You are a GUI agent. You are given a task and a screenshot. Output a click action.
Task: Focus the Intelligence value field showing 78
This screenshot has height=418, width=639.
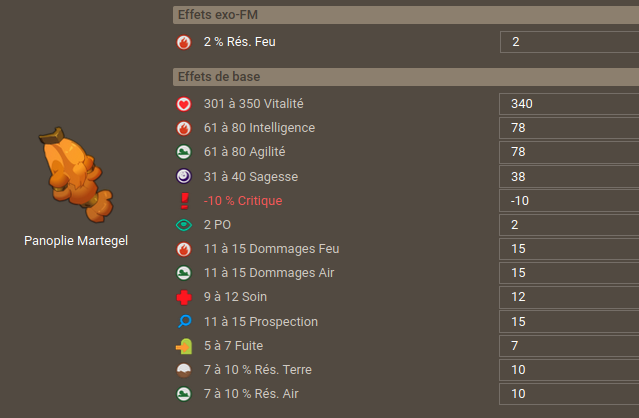click(569, 128)
